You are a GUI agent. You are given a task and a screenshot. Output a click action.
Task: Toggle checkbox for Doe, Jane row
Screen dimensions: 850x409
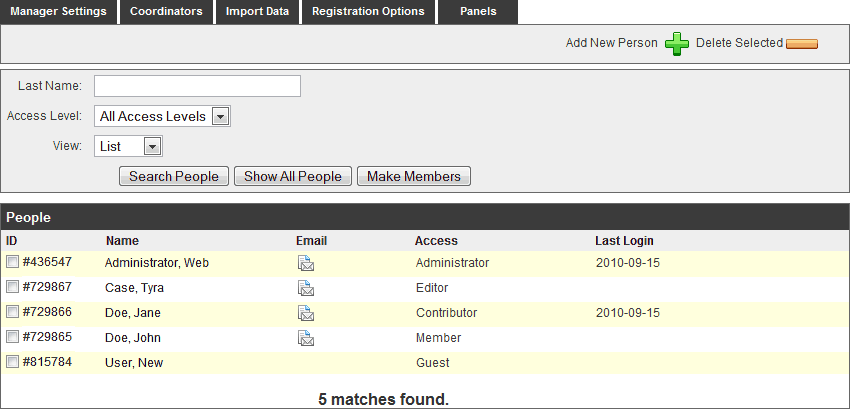pos(12,313)
